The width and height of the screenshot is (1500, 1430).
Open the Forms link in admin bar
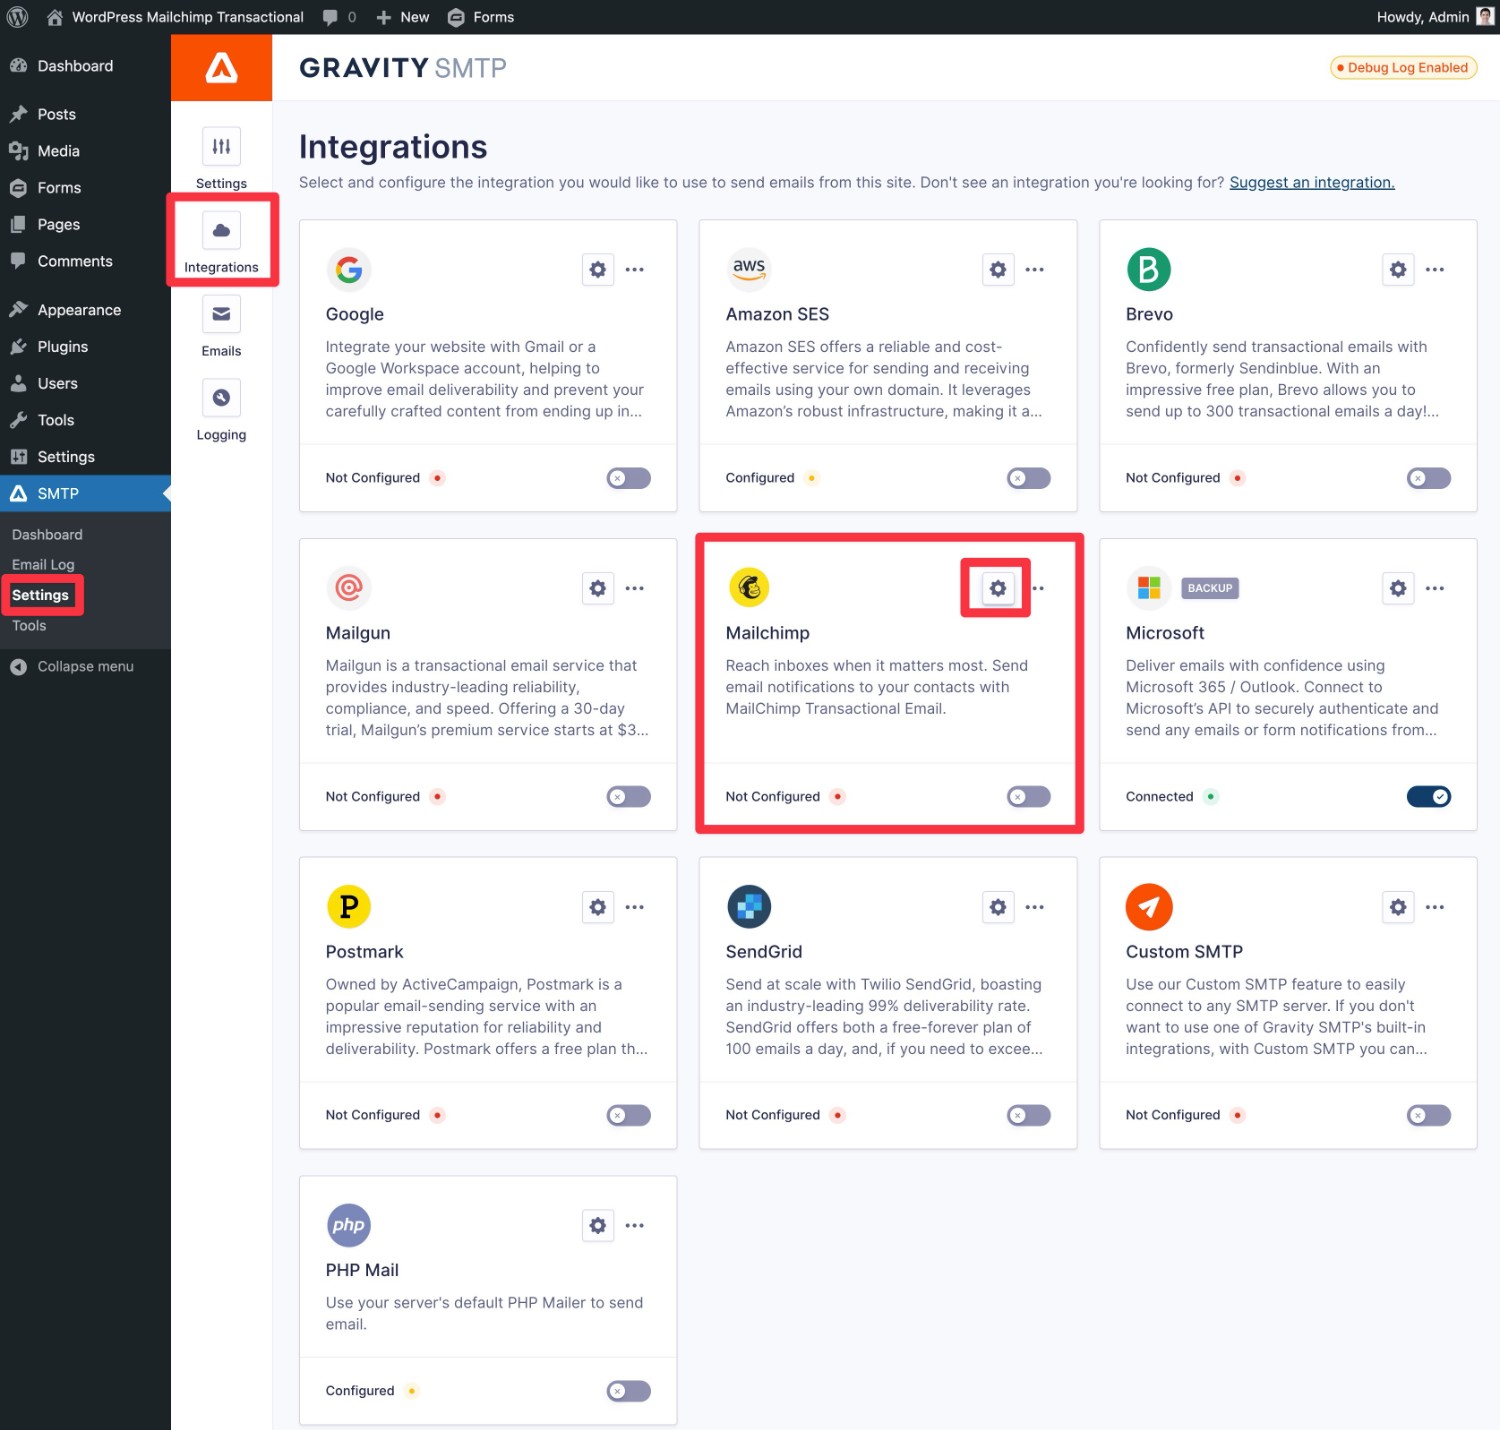[481, 17]
